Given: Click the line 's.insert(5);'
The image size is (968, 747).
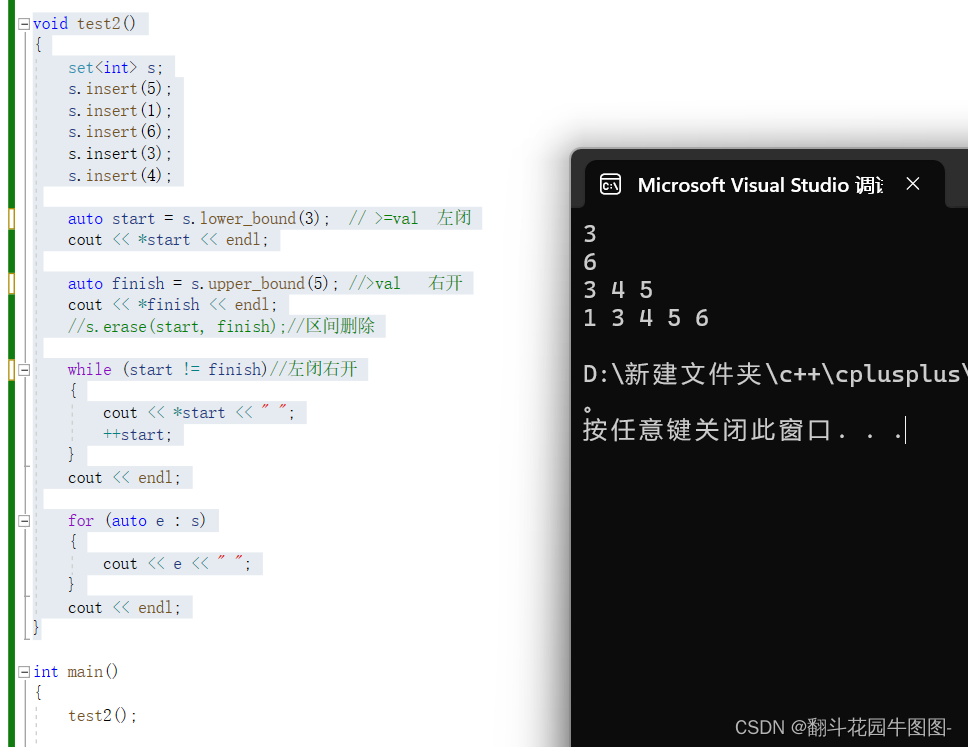Looking at the screenshot, I should (120, 89).
